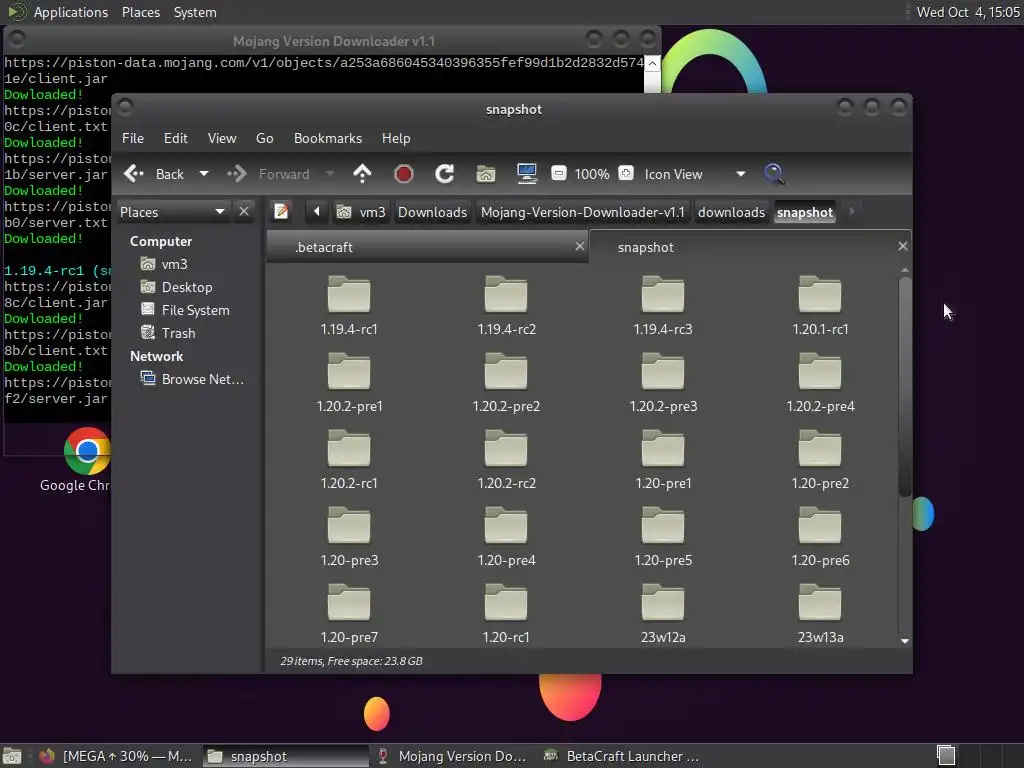Reload the current folder
1024x768 pixels.
click(x=445, y=174)
